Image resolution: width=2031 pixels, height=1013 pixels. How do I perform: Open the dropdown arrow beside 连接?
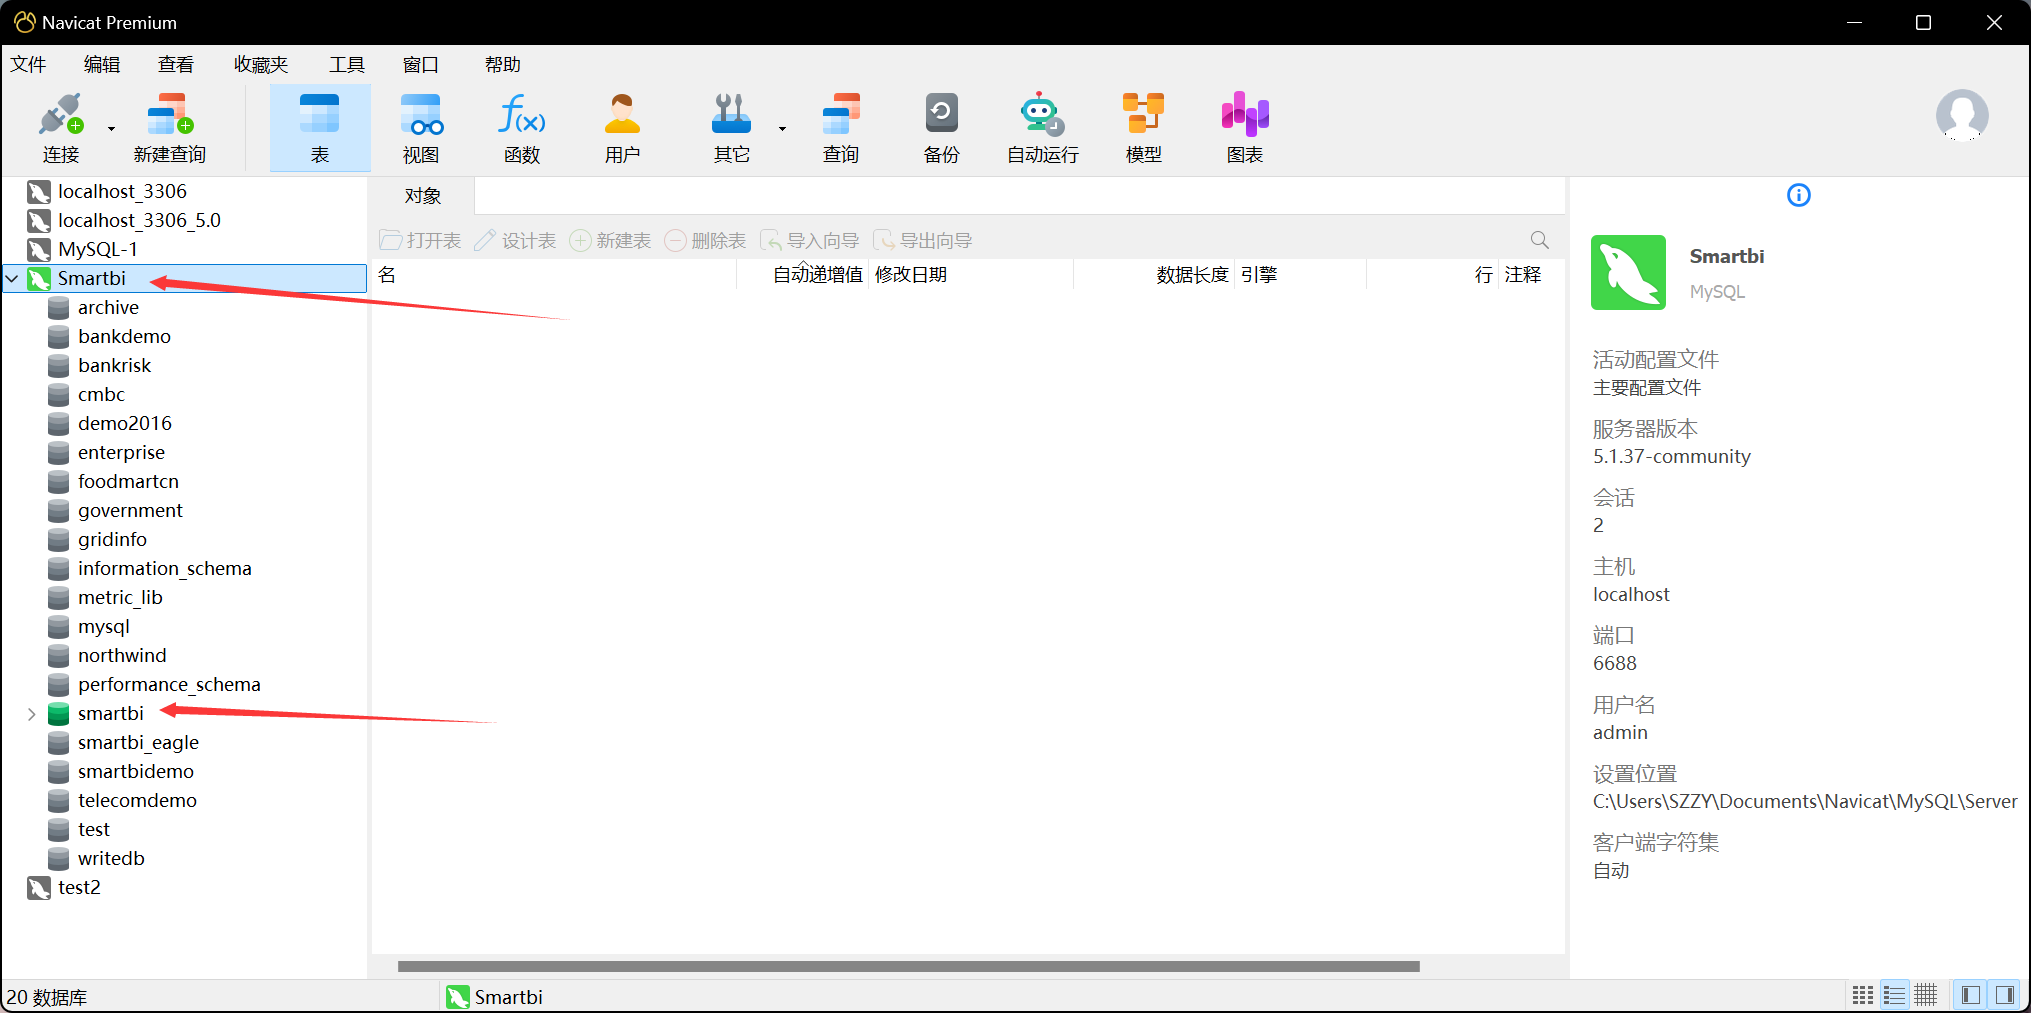[111, 129]
